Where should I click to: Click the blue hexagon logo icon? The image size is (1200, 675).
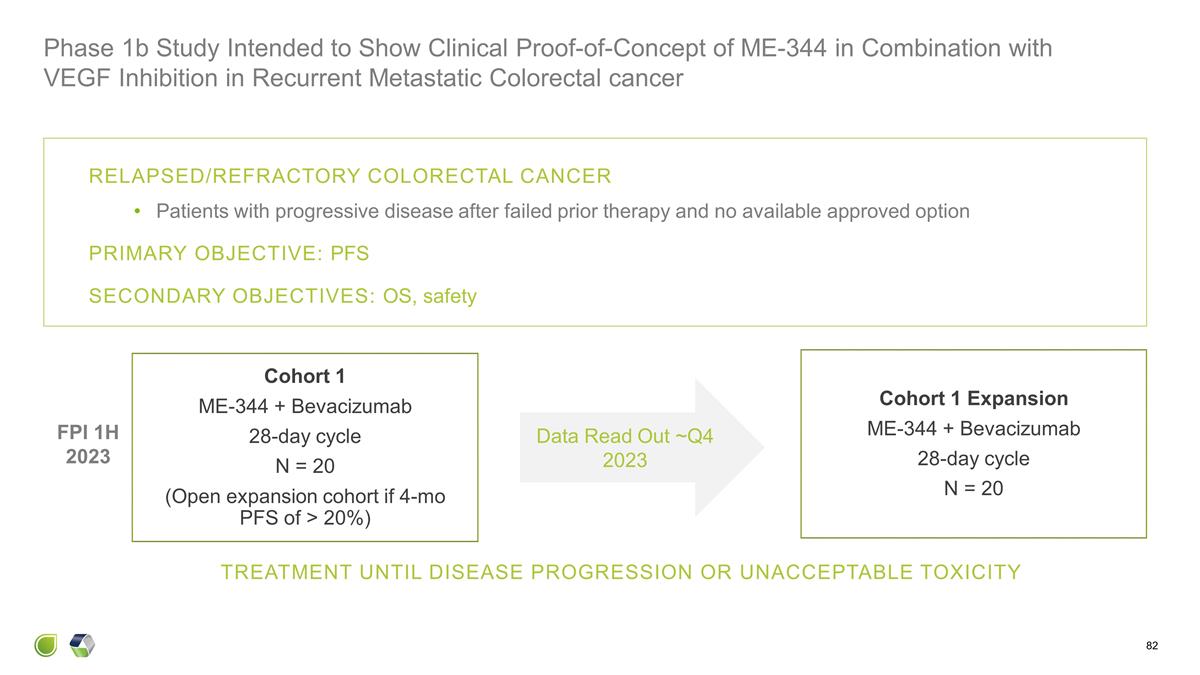point(82,645)
